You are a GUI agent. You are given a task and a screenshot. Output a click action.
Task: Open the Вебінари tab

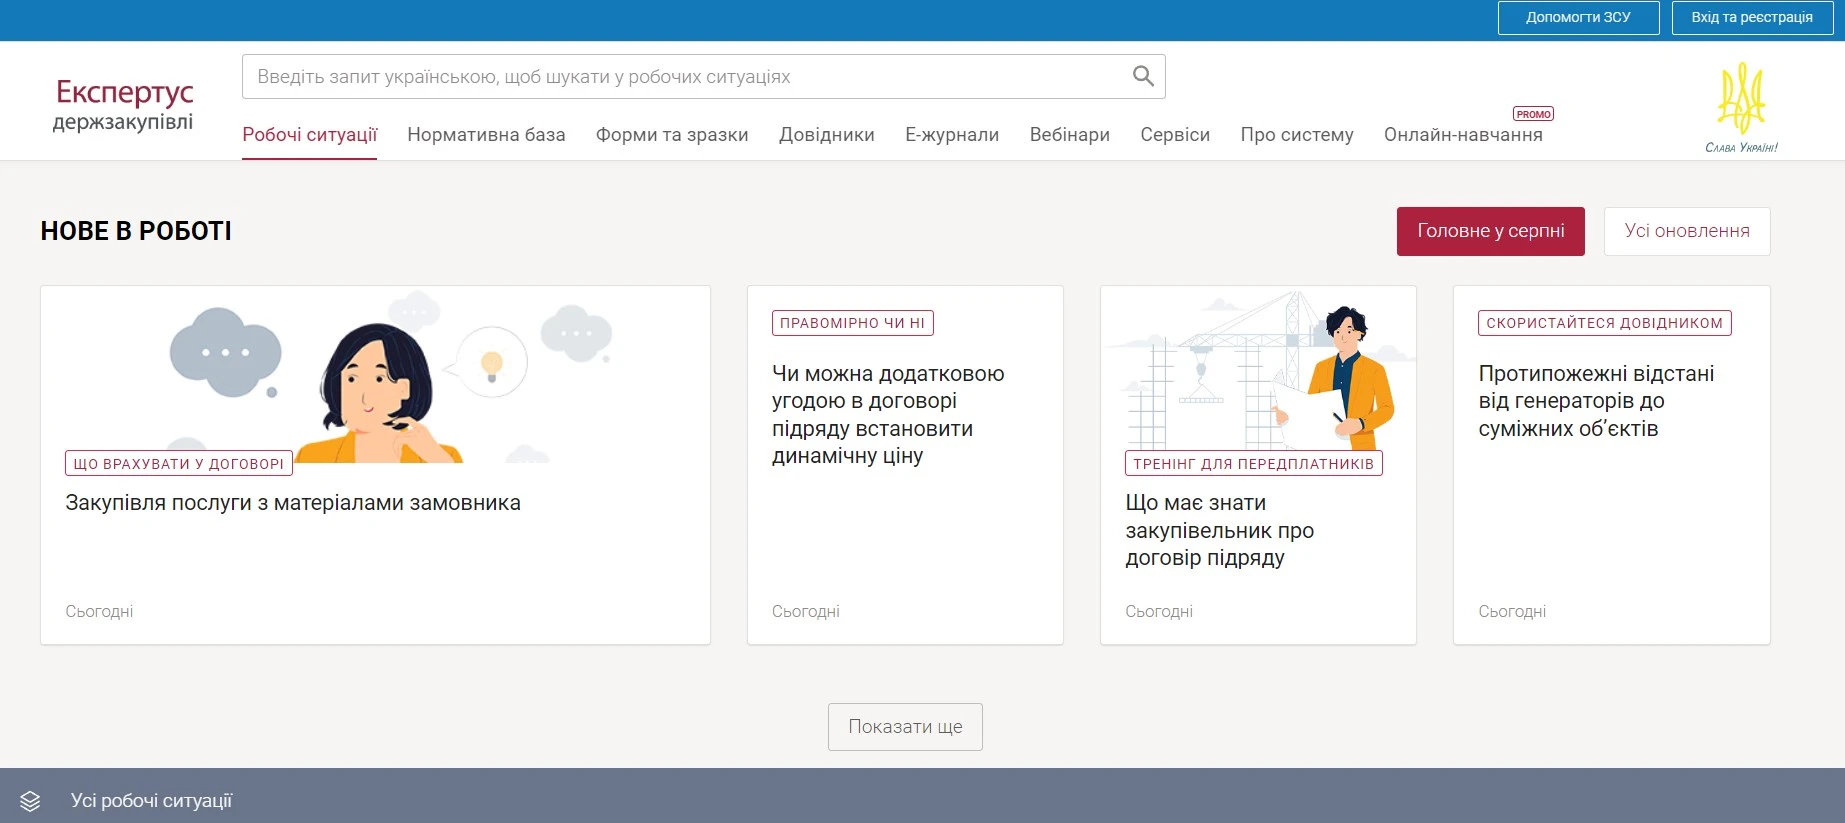pos(1070,135)
